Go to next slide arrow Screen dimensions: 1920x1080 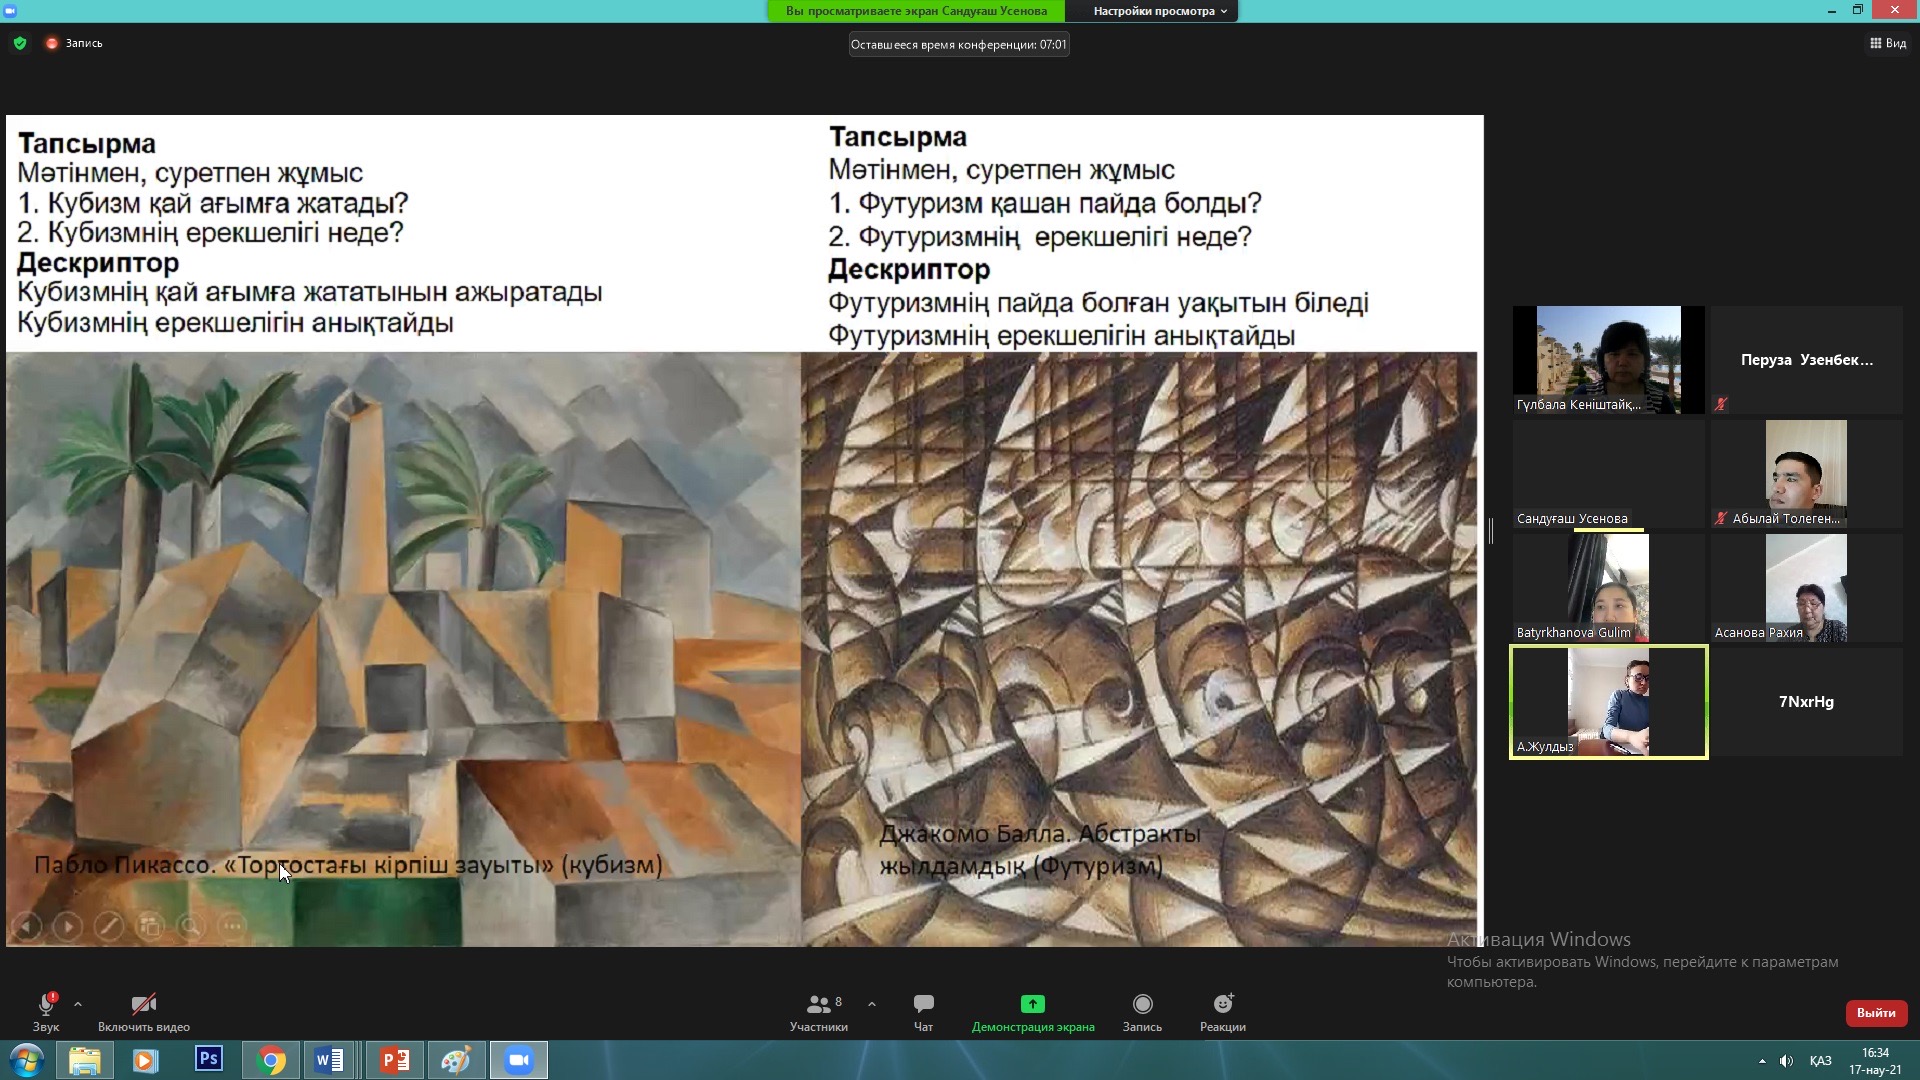67,926
